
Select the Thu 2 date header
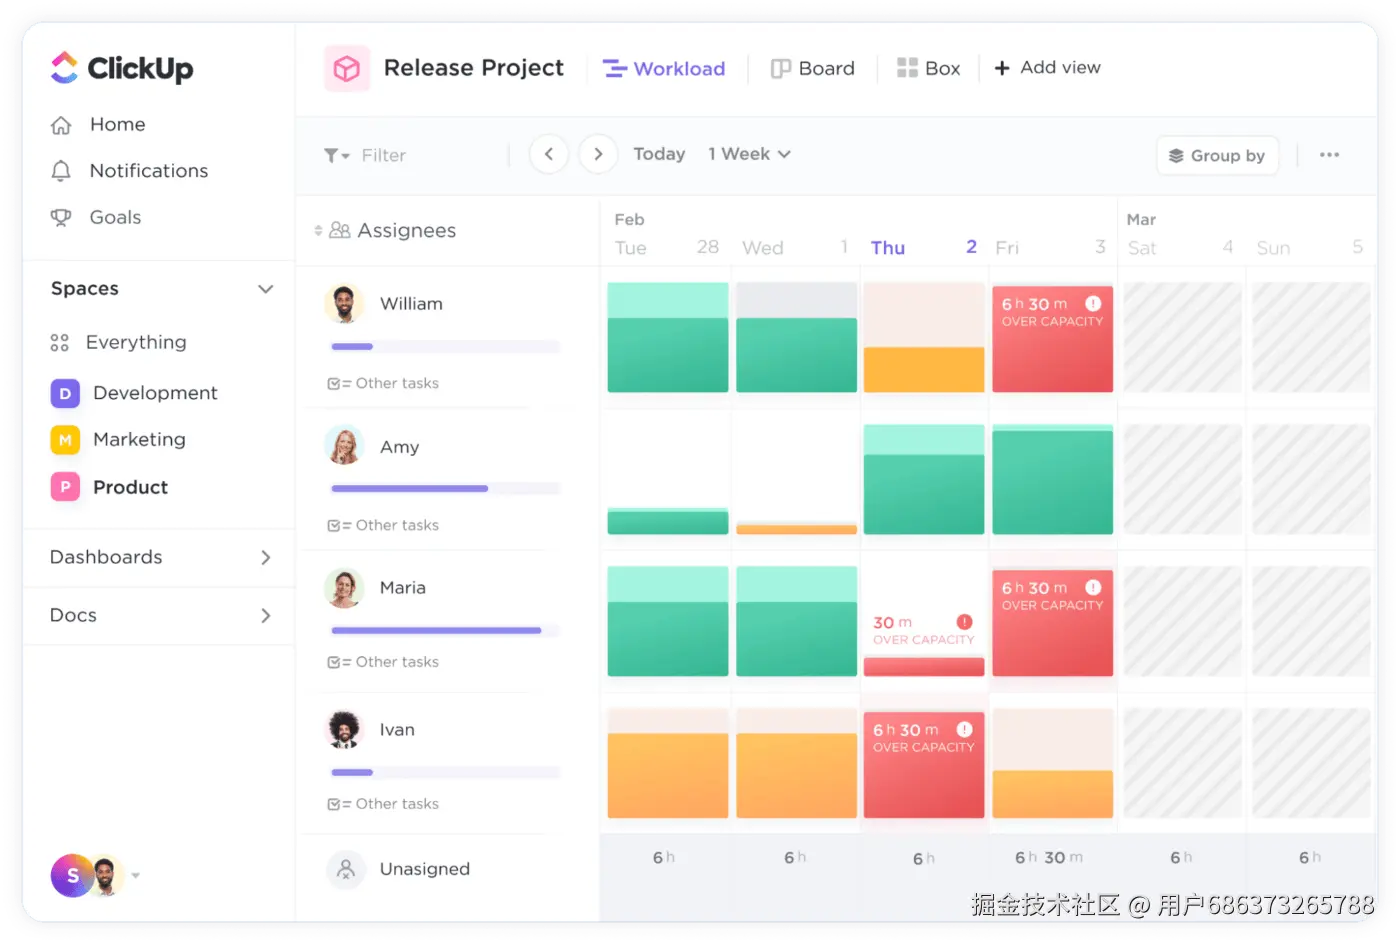pyautogui.click(x=924, y=247)
